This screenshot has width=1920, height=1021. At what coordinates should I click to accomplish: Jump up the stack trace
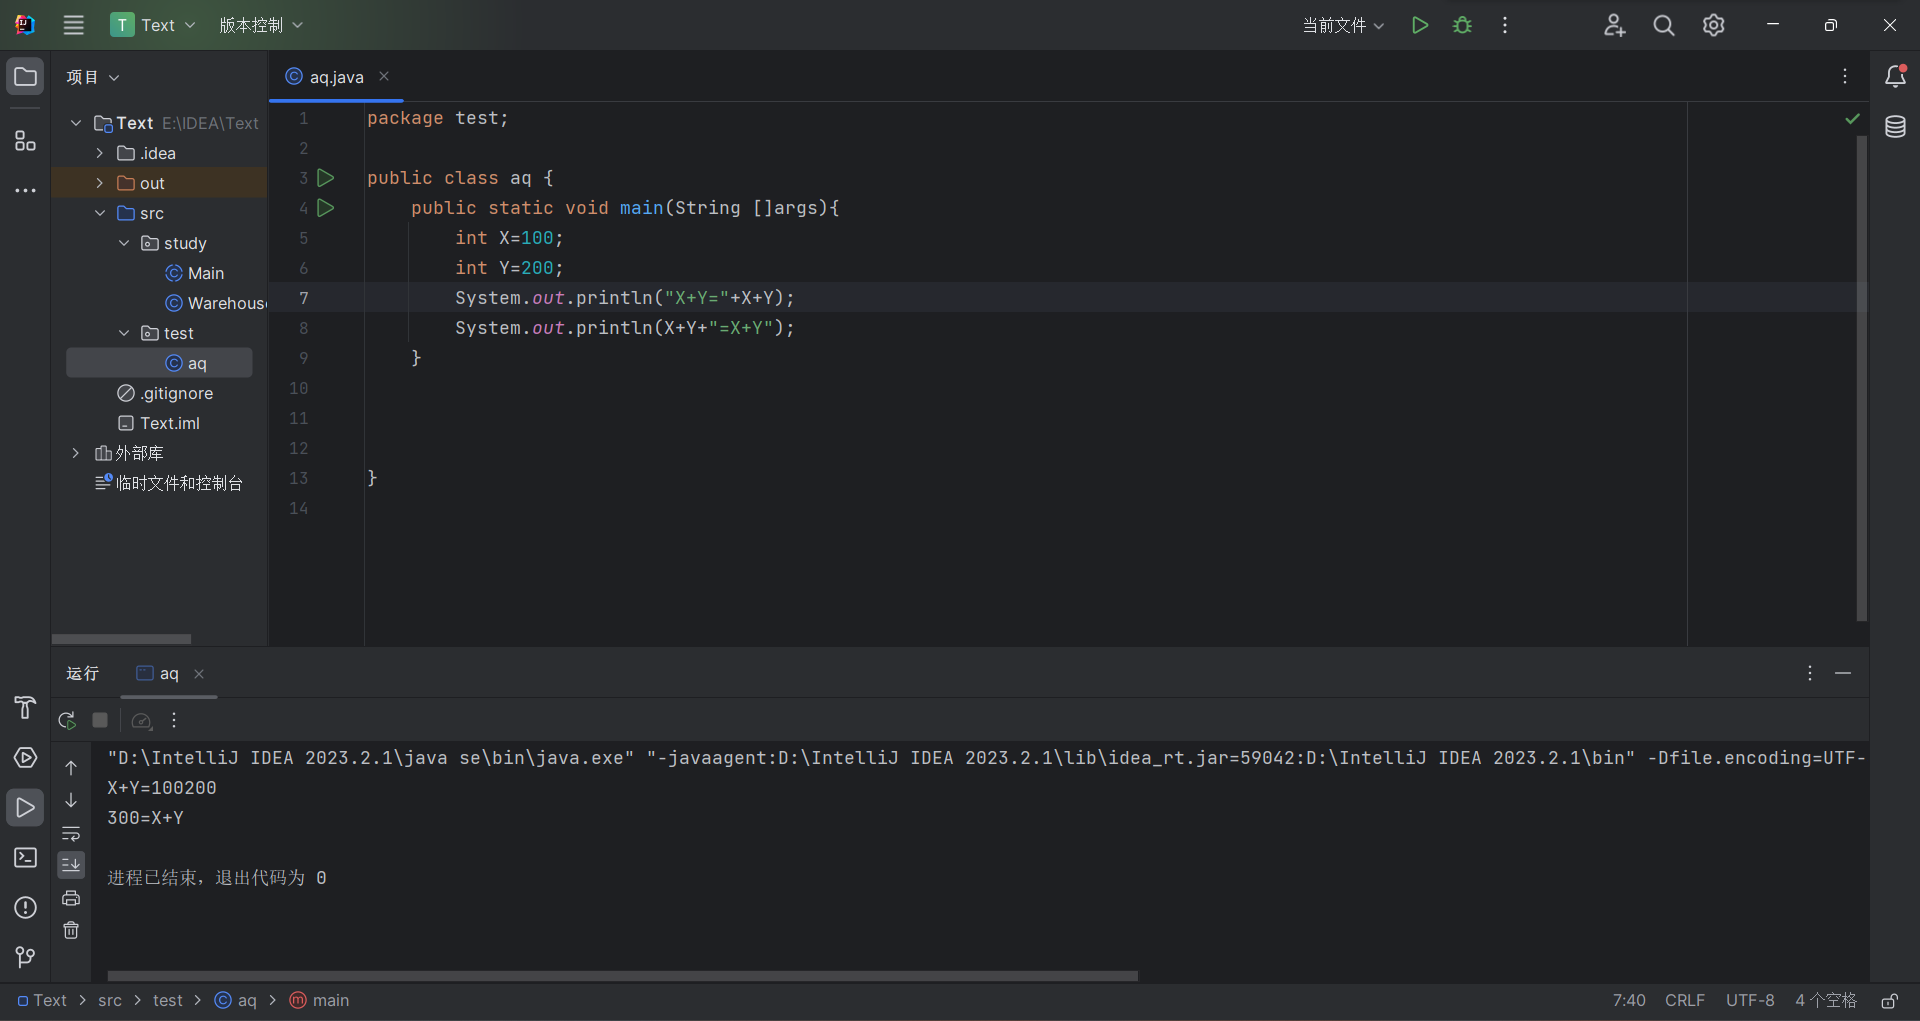pyautogui.click(x=71, y=768)
